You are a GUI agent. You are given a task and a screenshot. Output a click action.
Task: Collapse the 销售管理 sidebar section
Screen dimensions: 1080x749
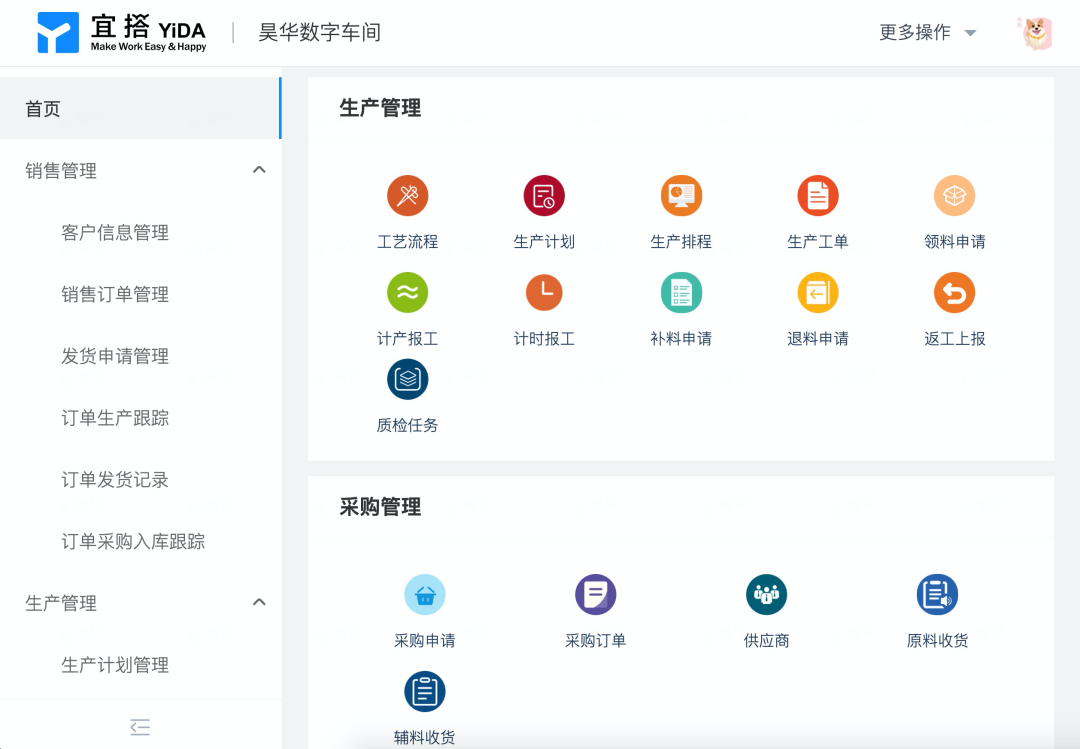[x=259, y=170]
